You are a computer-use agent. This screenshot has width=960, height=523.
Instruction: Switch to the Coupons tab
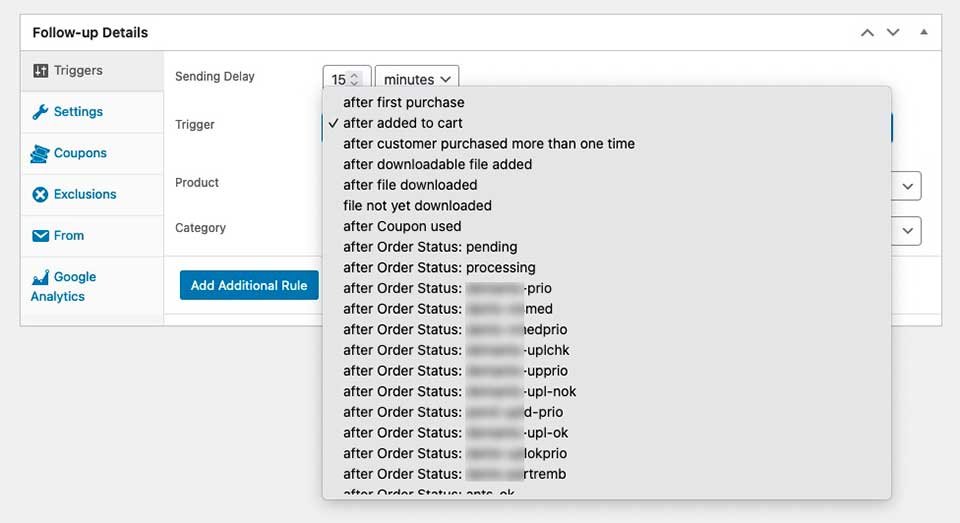click(80, 153)
